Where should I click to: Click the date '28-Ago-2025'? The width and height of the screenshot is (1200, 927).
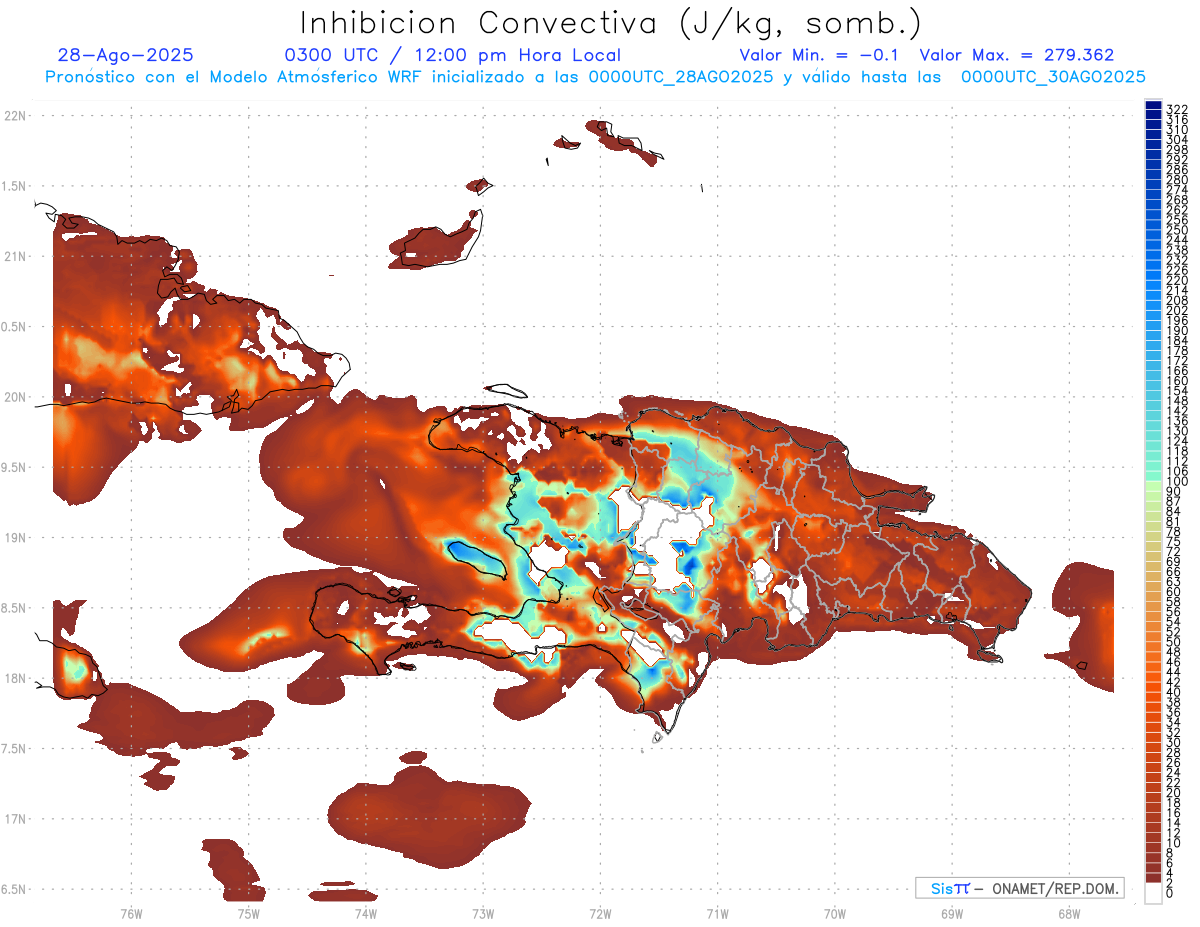click(x=126, y=55)
